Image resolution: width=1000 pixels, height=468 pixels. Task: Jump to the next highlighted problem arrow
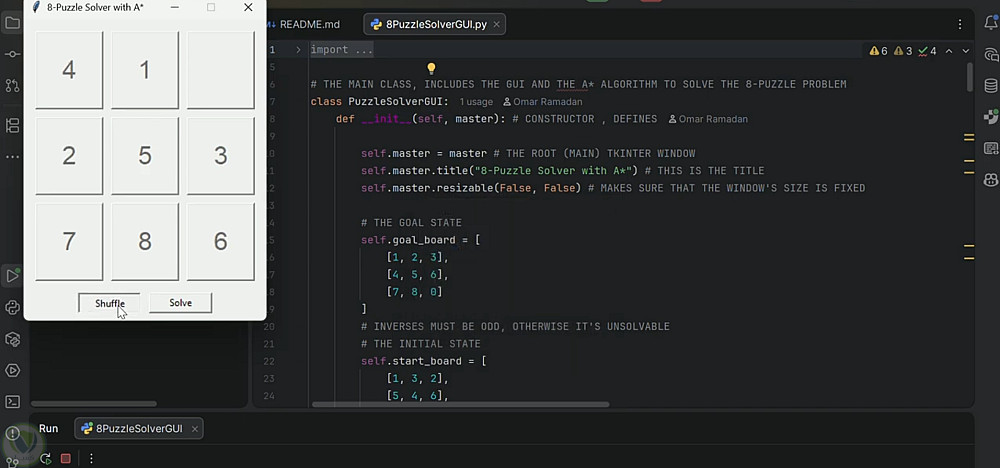[x=966, y=51]
